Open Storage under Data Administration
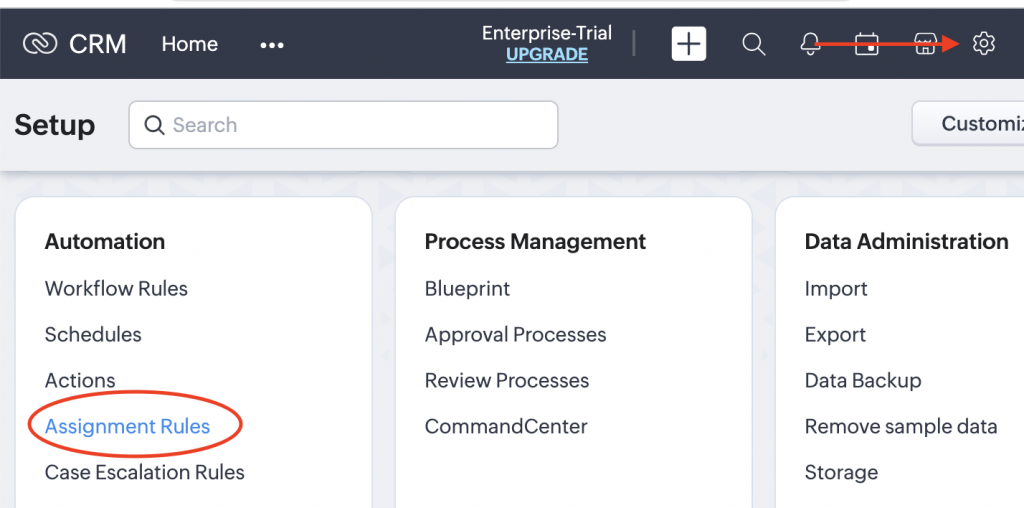This screenshot has width=1024, height=508. pyautogui.click(x=841, y=472)
